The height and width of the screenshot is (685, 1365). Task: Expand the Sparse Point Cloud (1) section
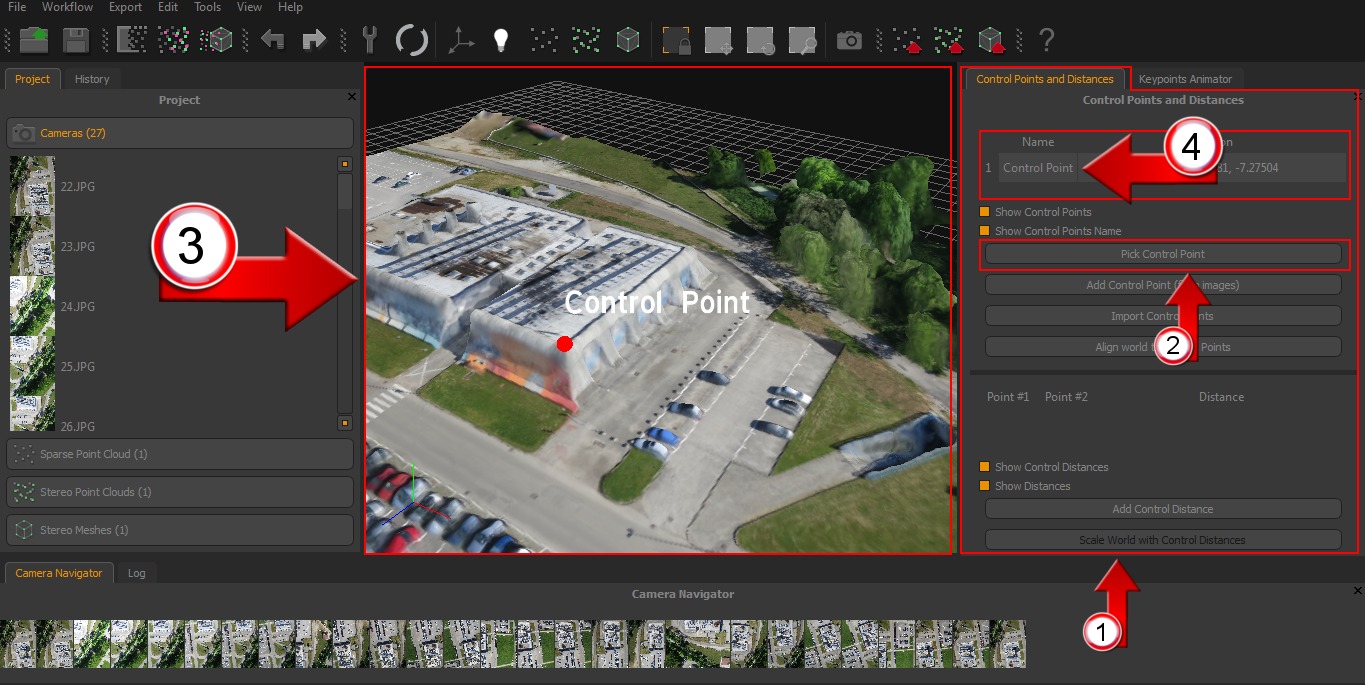(x=180, y=454)
